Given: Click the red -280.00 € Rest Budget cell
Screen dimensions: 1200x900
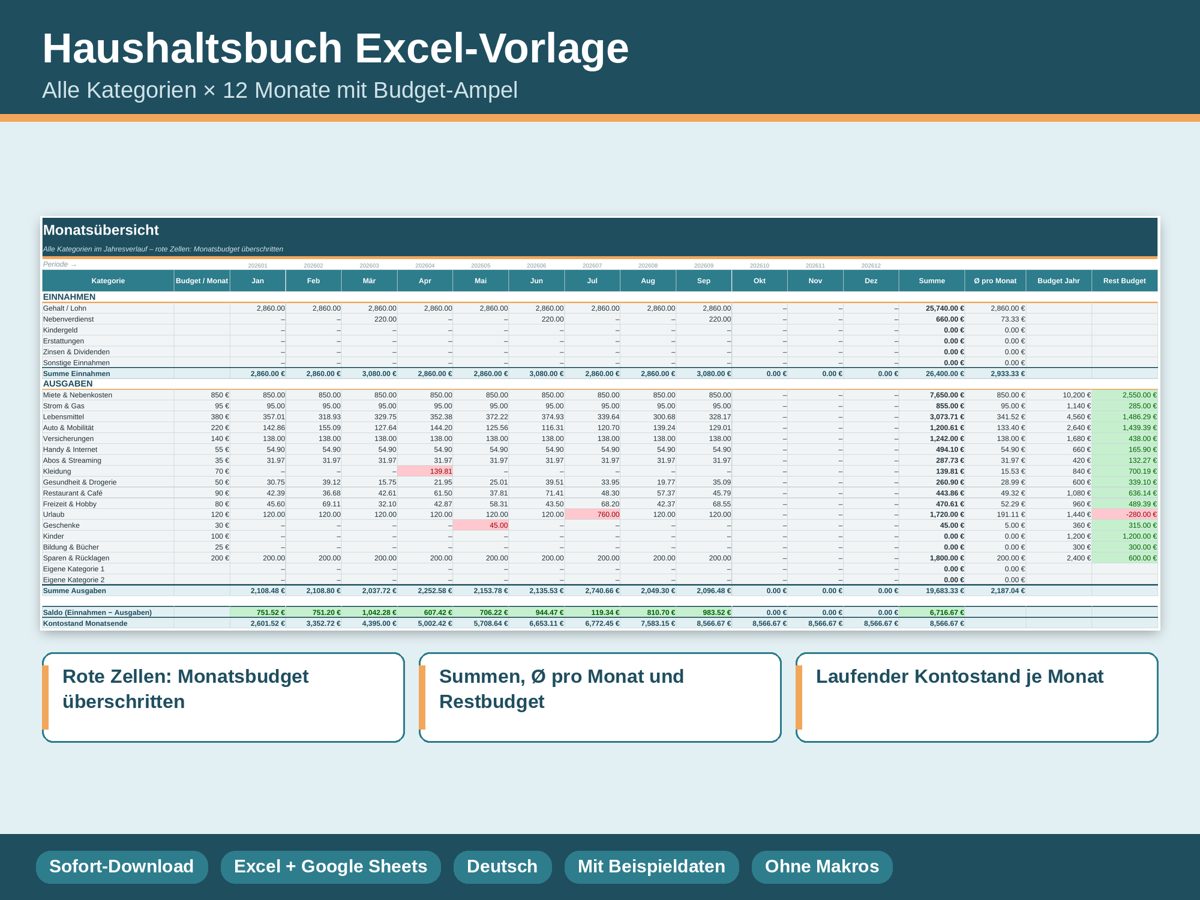Looking at the screenshot, I should pos(1125,514).
